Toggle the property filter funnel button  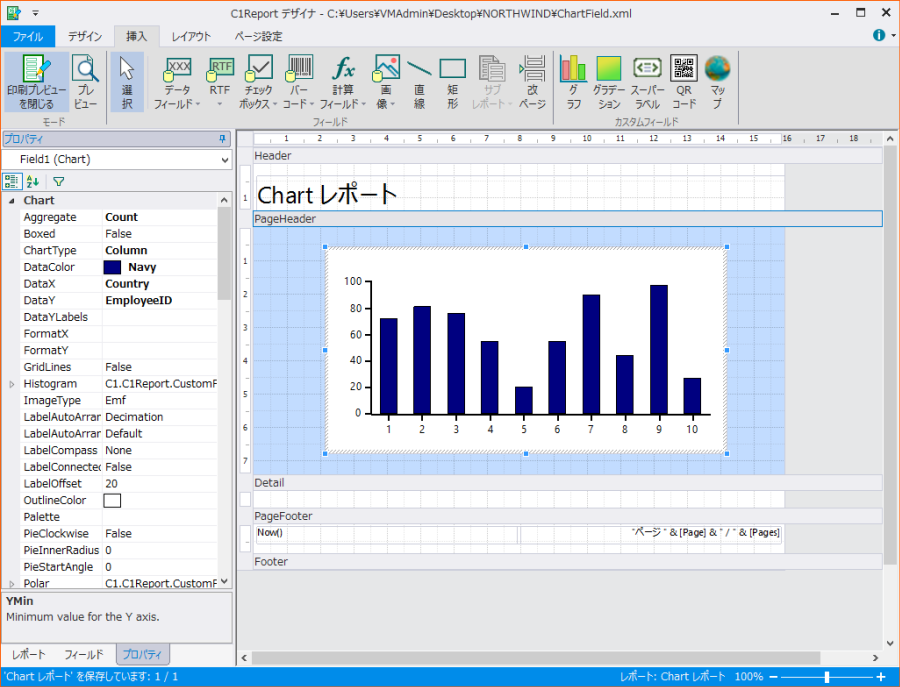click(58, 181)
